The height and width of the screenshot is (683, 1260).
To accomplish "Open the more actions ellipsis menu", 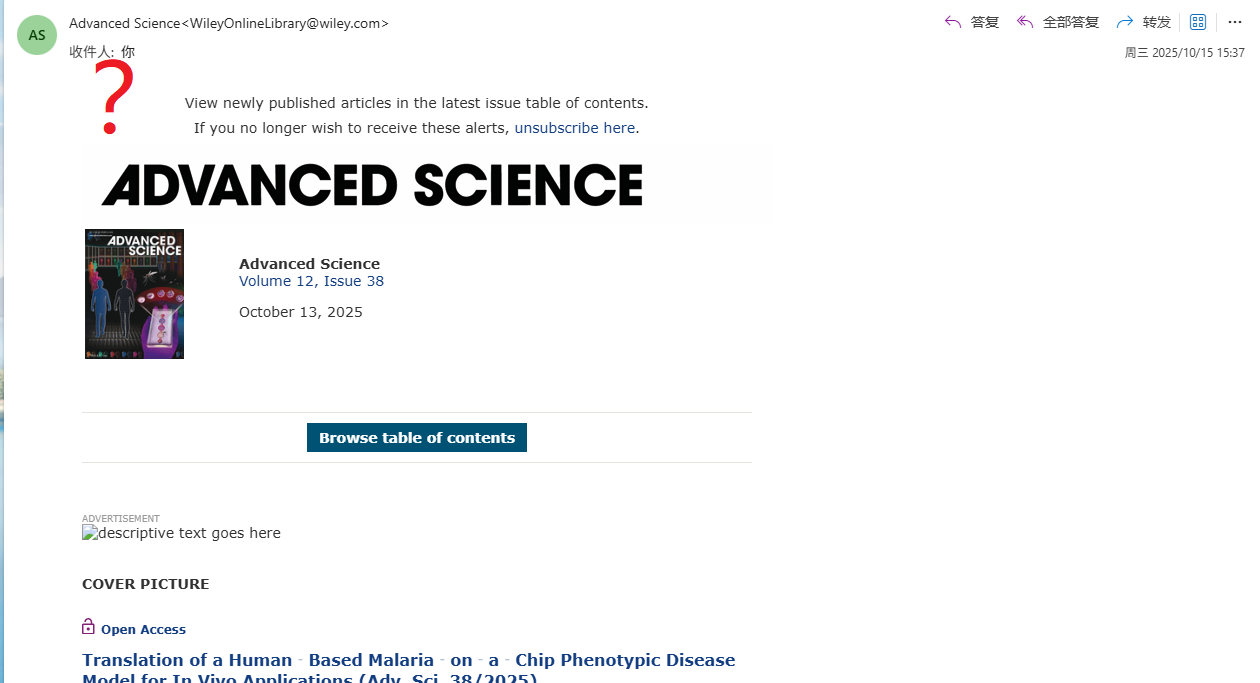I will 1235,22.
